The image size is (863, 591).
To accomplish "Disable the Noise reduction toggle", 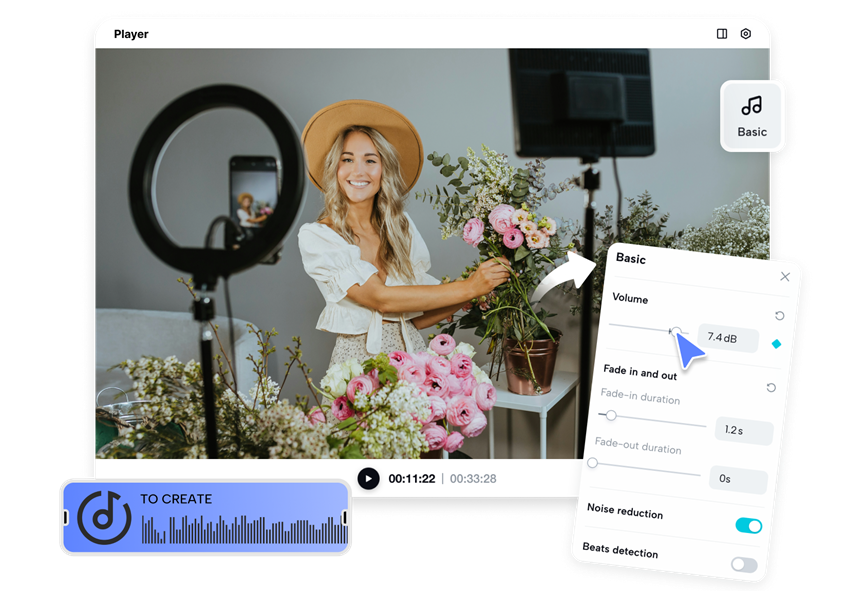I will [749, 524].
